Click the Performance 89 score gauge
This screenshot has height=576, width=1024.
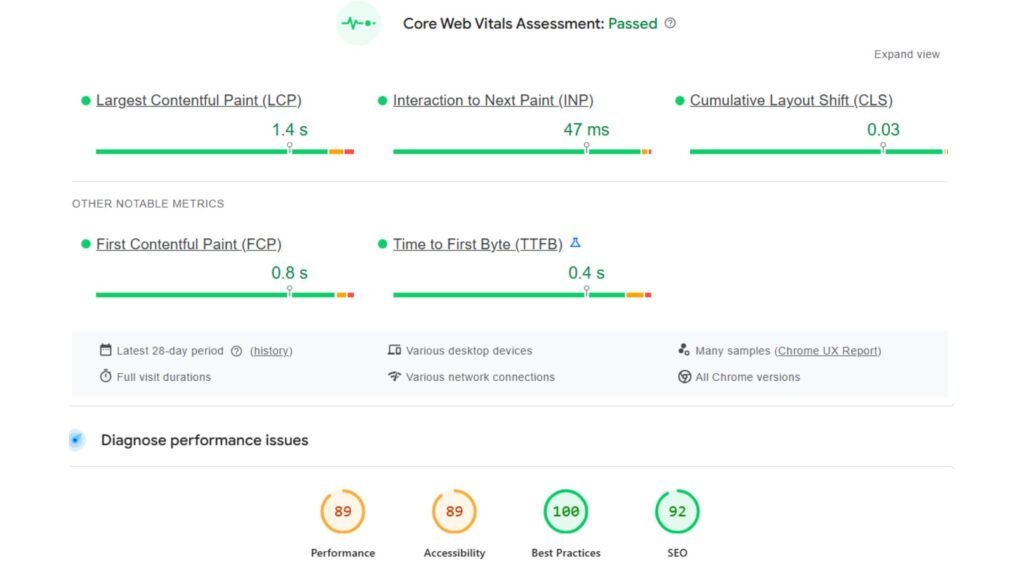tap(343, 511)
